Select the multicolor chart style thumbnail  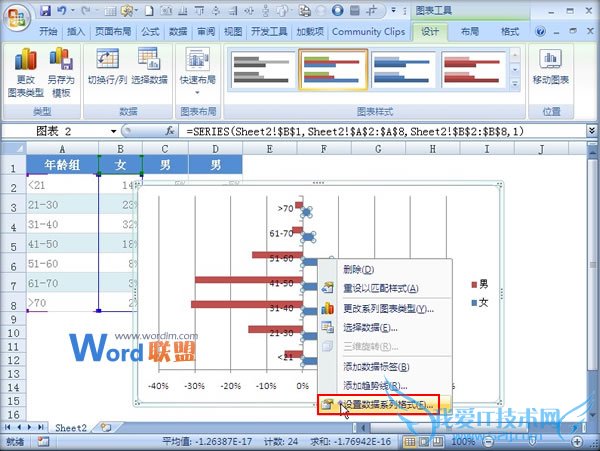(333, 69)
